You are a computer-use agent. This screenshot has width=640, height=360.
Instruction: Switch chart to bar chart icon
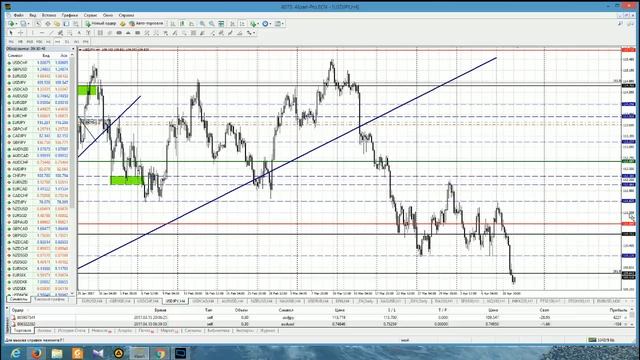(x=173, y=24)
